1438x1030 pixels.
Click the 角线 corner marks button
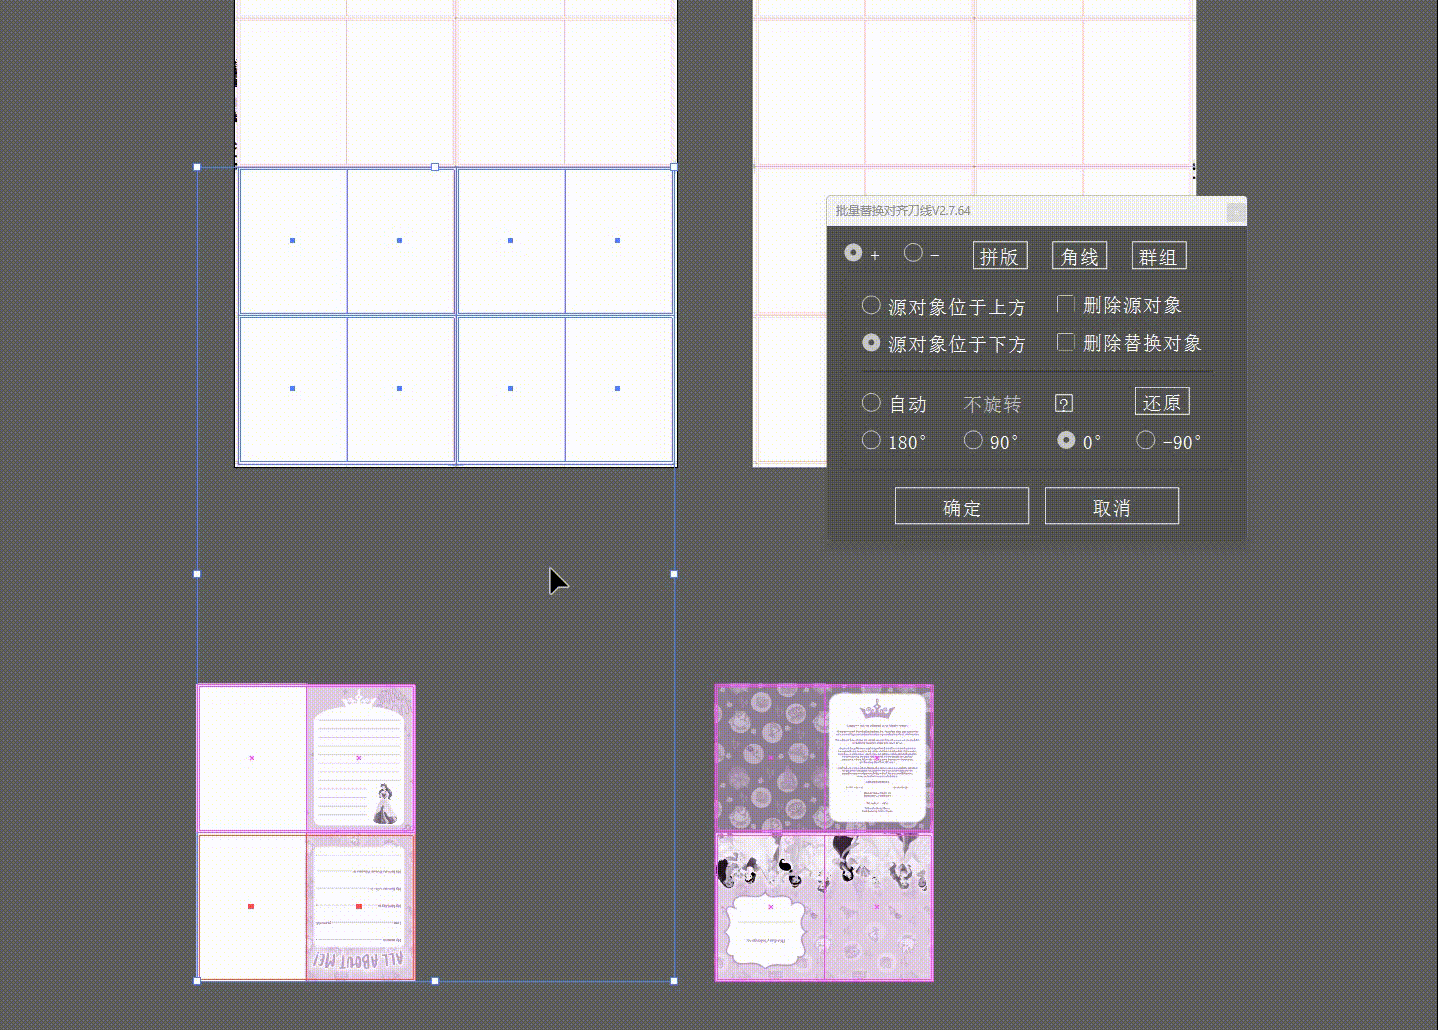pyautogui.click(x=1079, y=256)
